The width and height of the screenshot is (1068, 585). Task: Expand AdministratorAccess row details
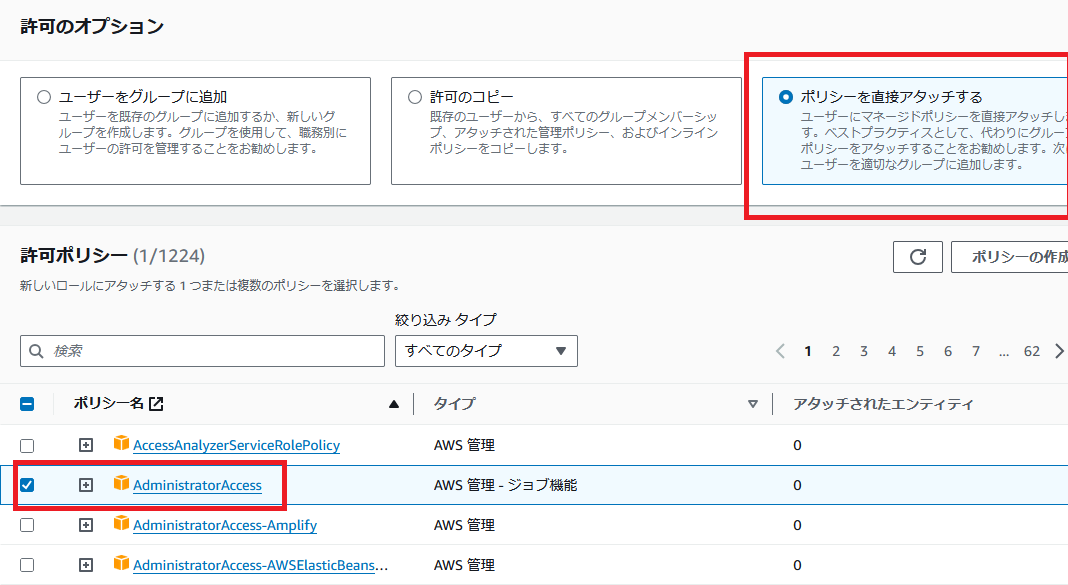coord(86,485)
